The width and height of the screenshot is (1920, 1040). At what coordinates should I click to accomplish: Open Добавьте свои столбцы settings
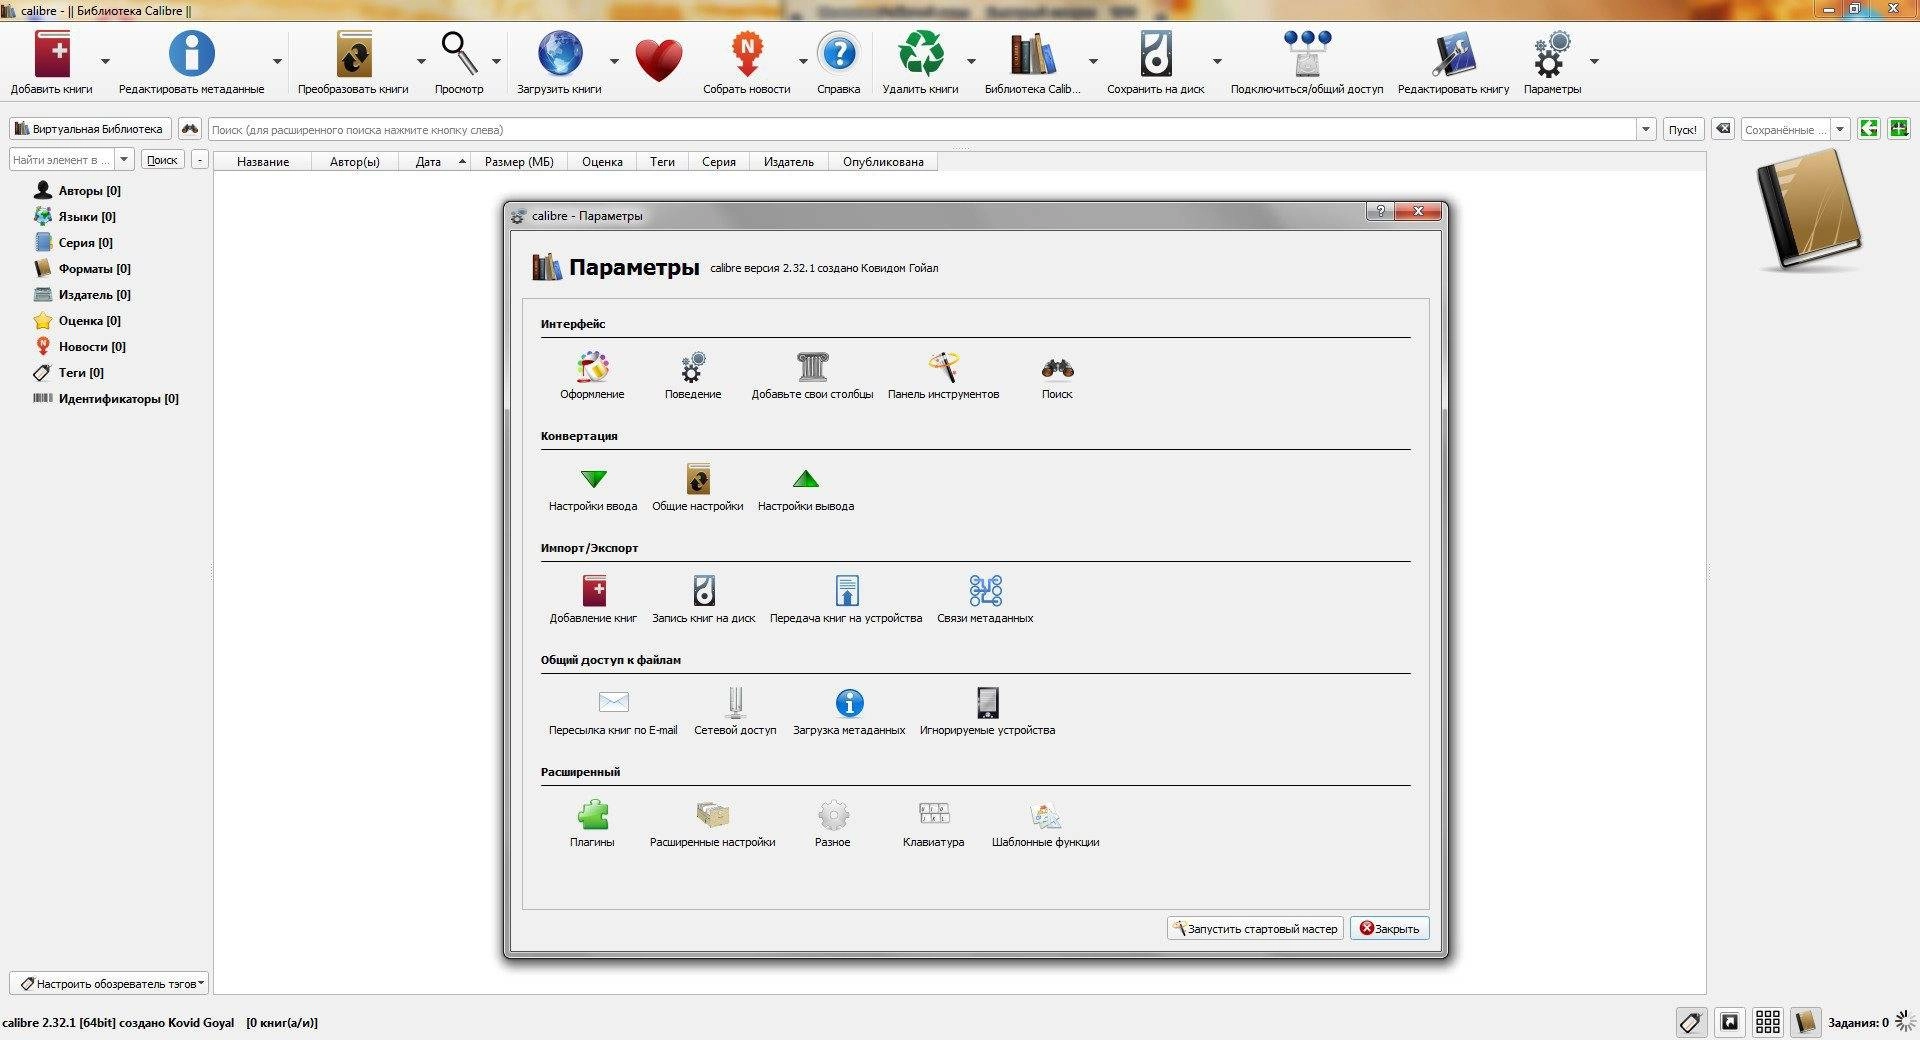(812, 376)
